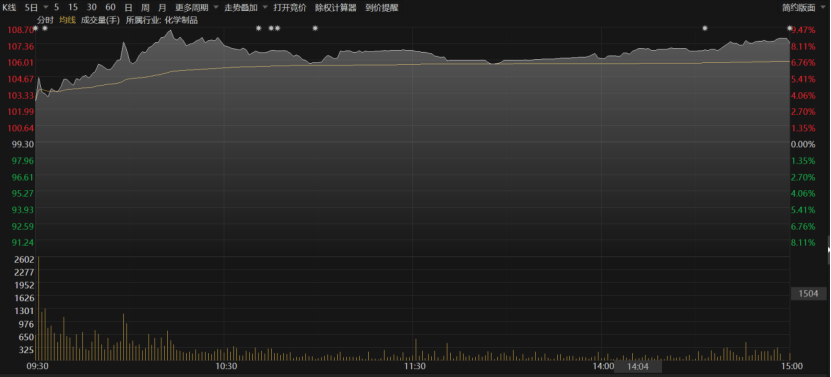Expand the 5日 period dropdown arrow

click(45, 8)
